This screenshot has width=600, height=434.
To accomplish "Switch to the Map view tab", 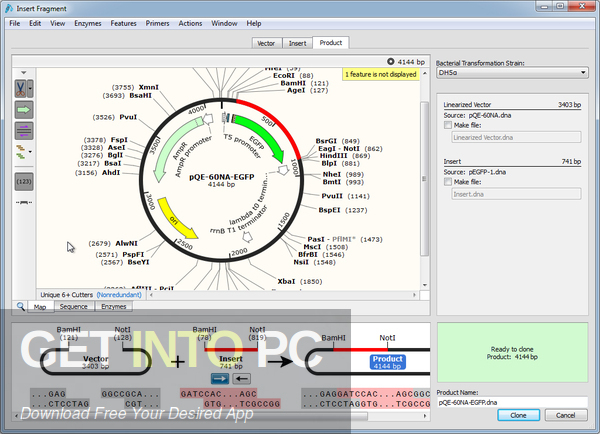I will pos(40,307).
